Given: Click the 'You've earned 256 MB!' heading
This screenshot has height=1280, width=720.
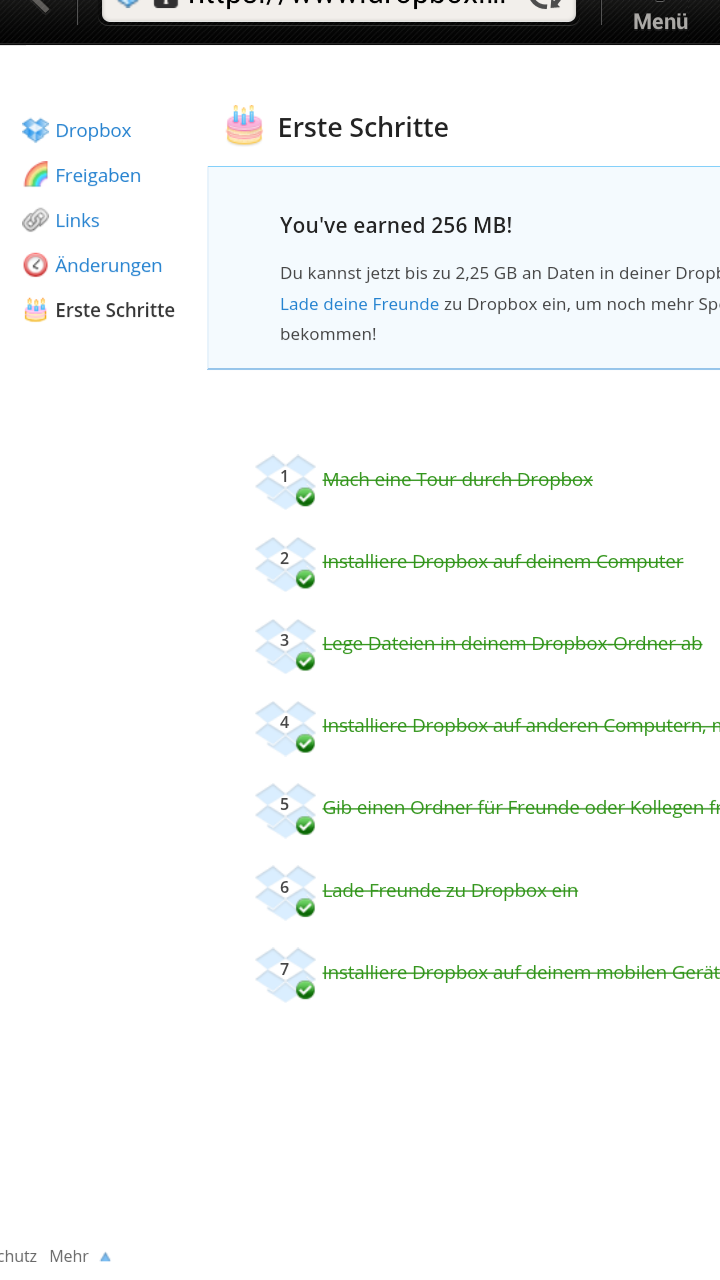Looking at the screenshot, I should pos(396,225).
